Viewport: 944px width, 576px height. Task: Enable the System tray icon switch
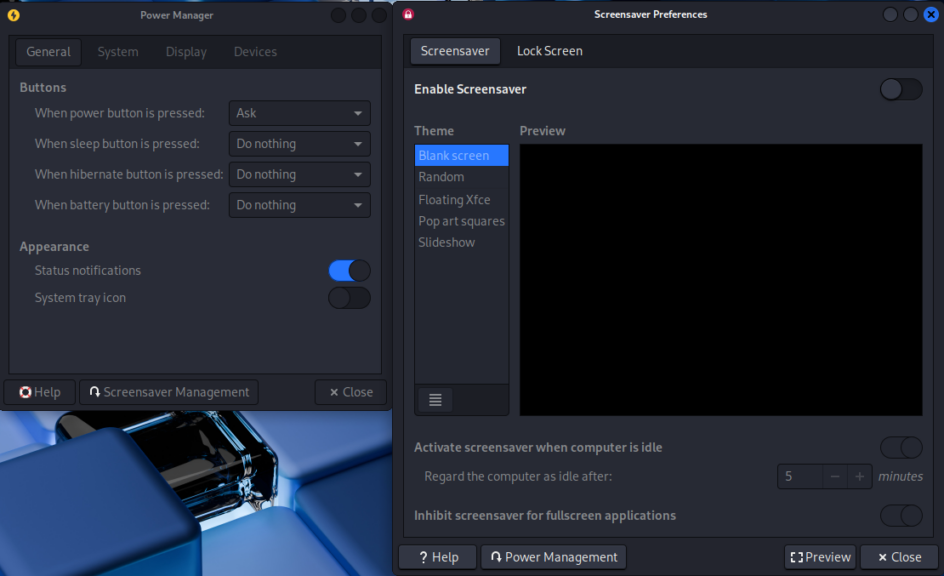pos(349,298)
